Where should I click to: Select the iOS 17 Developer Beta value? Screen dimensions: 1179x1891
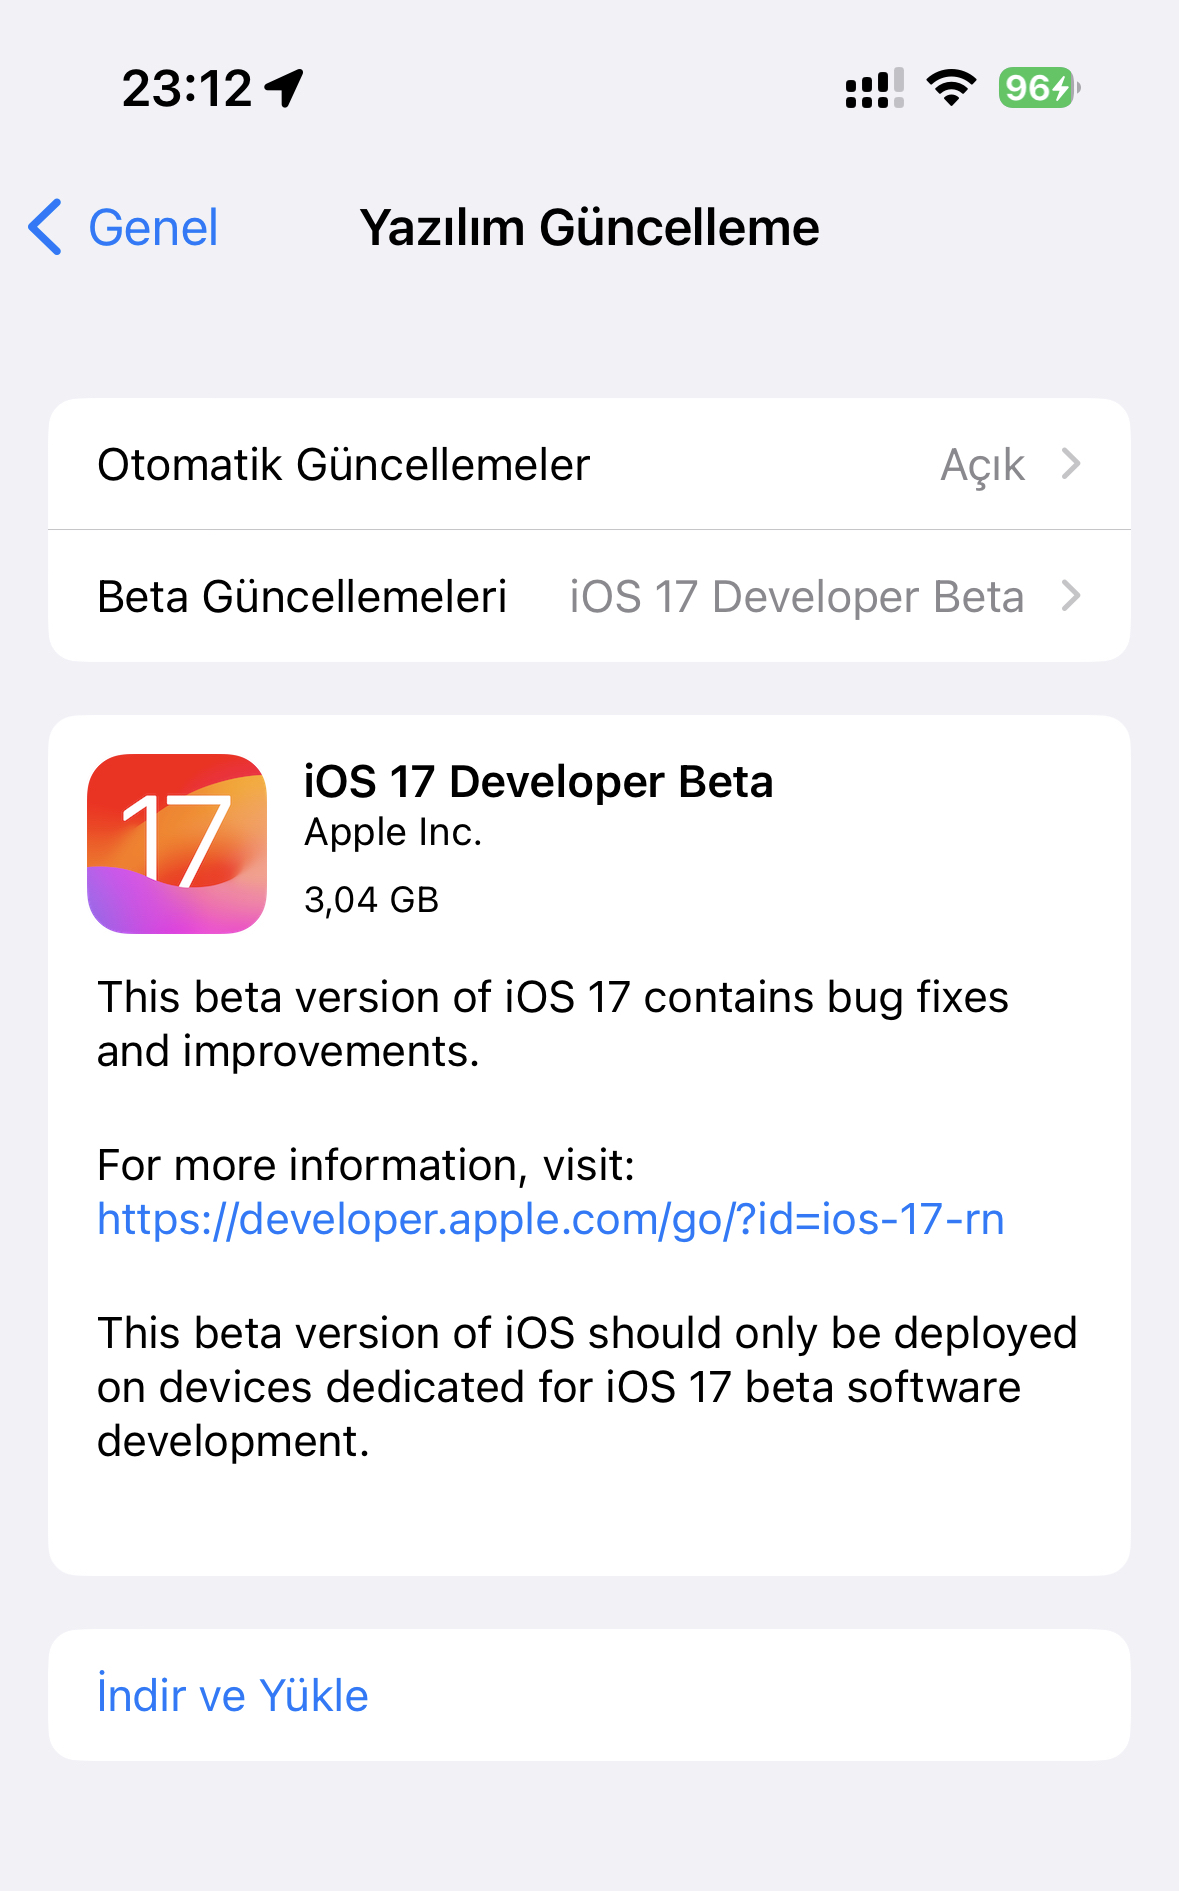pos(797,596)
